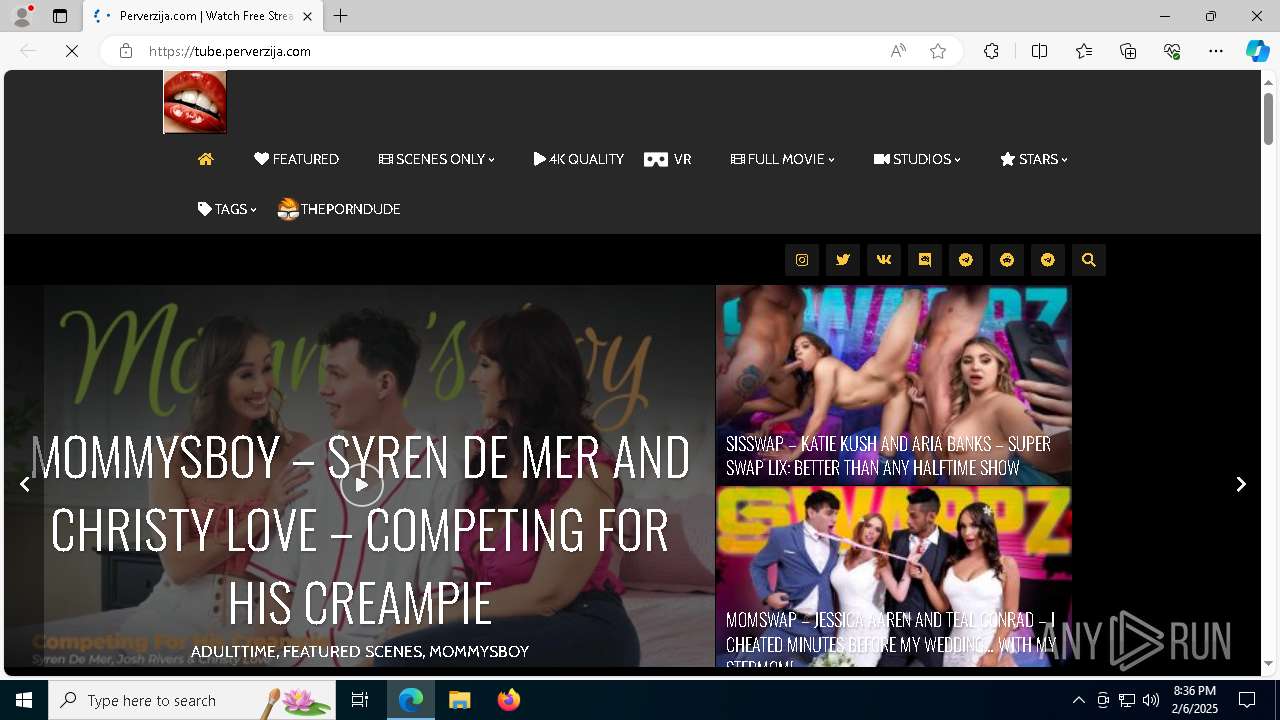This screenshot has height=720, width=1280.
Task: Click the red lips site logo
Action: [x=195, y=102]
